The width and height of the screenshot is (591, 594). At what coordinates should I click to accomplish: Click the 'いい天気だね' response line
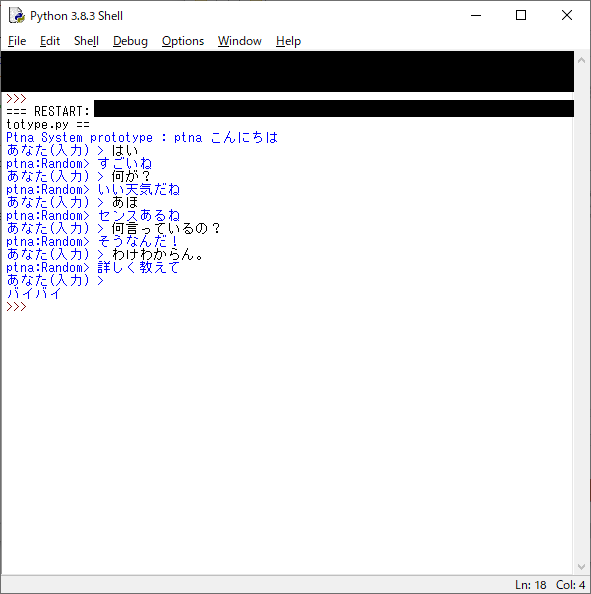(x=93, y=189)
